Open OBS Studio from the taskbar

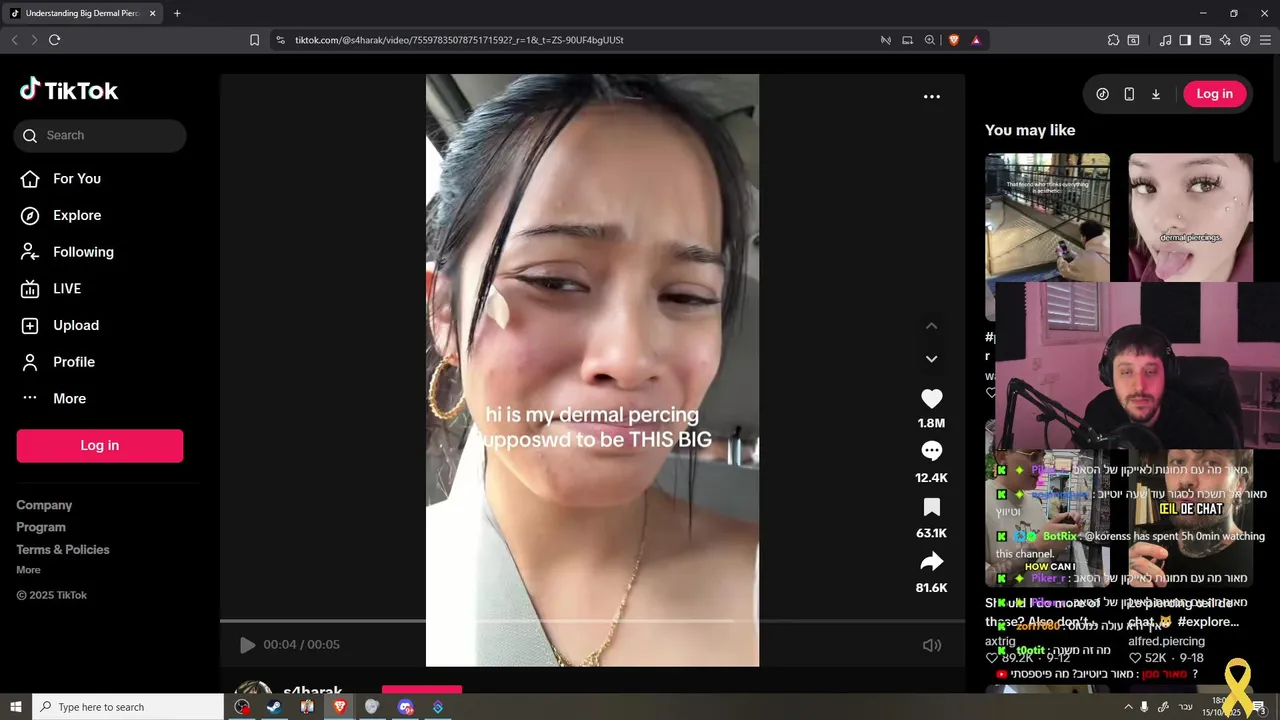242,707
